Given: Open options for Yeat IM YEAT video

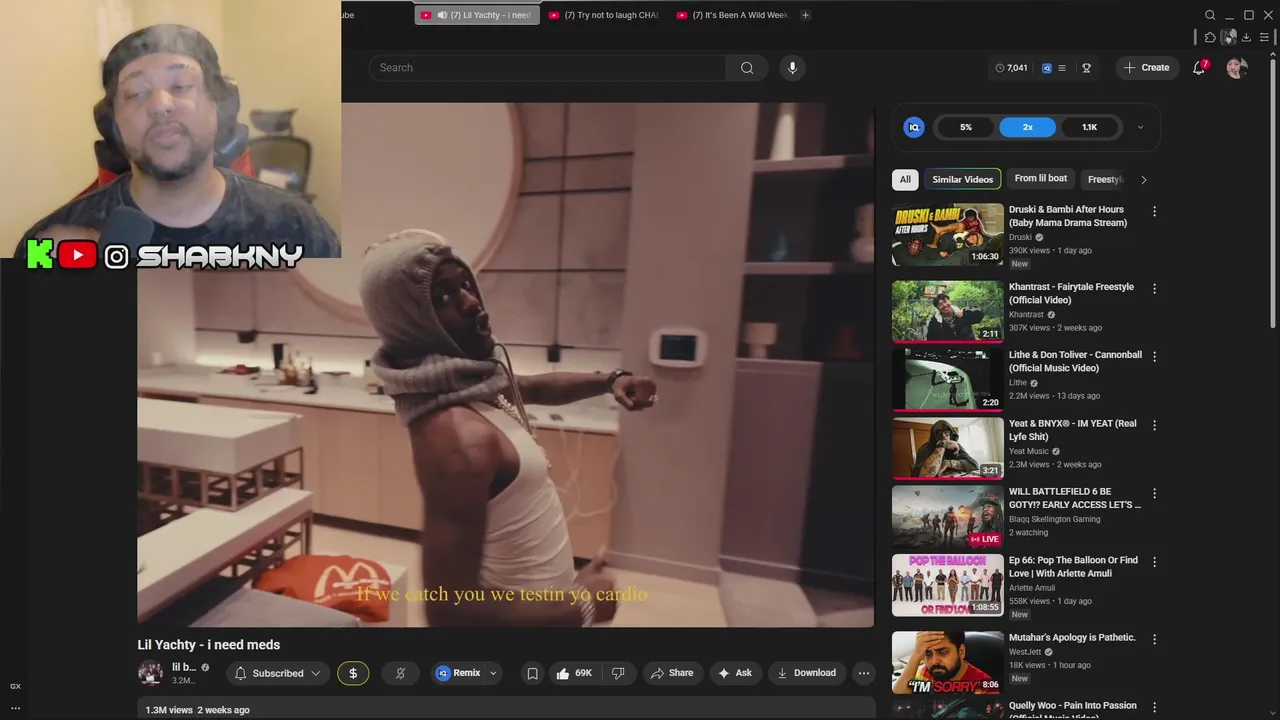Looking at the screenshot, I should pos(1154,425).
